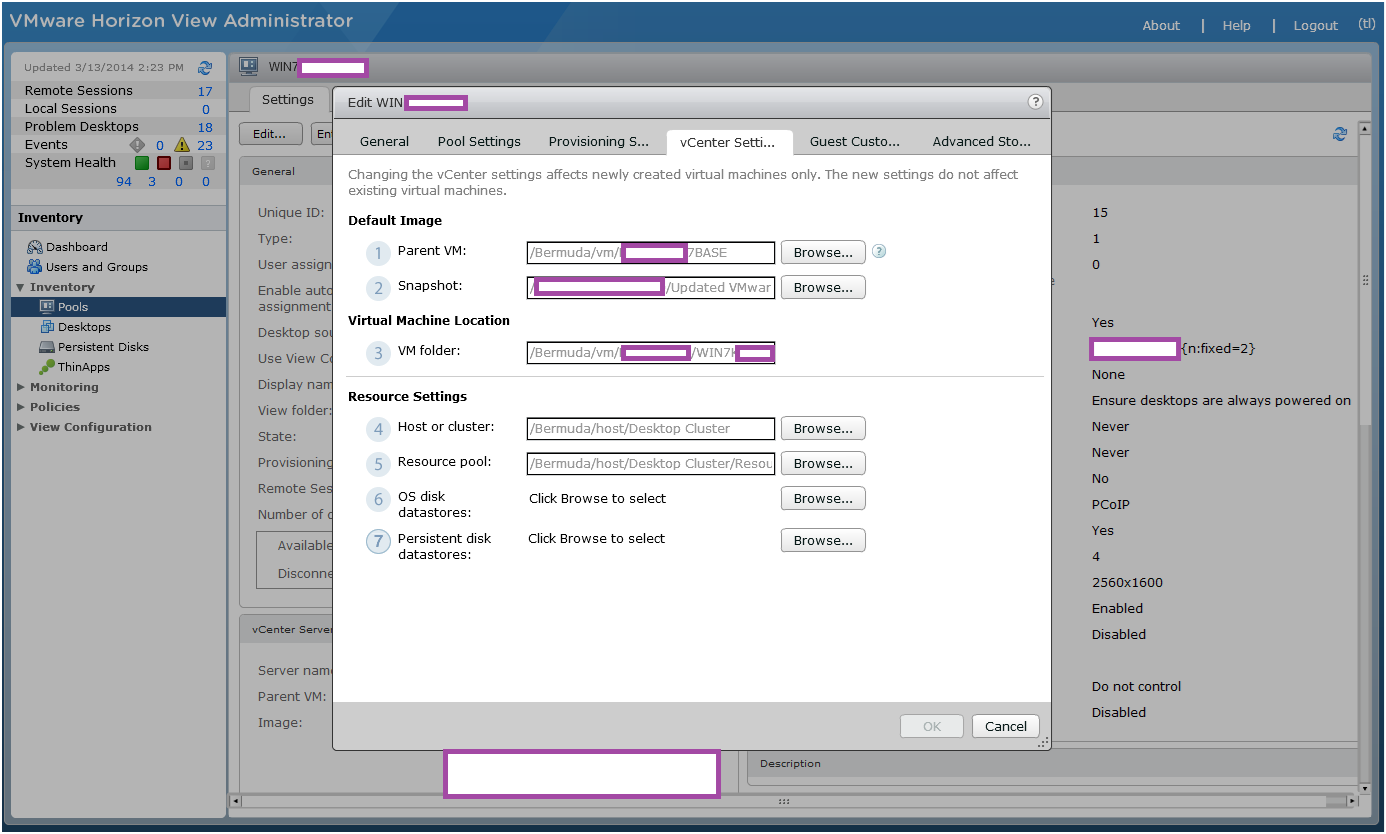Click the Parent VM path field
This screenshot has width=1386, height=834.
[651, 253]
